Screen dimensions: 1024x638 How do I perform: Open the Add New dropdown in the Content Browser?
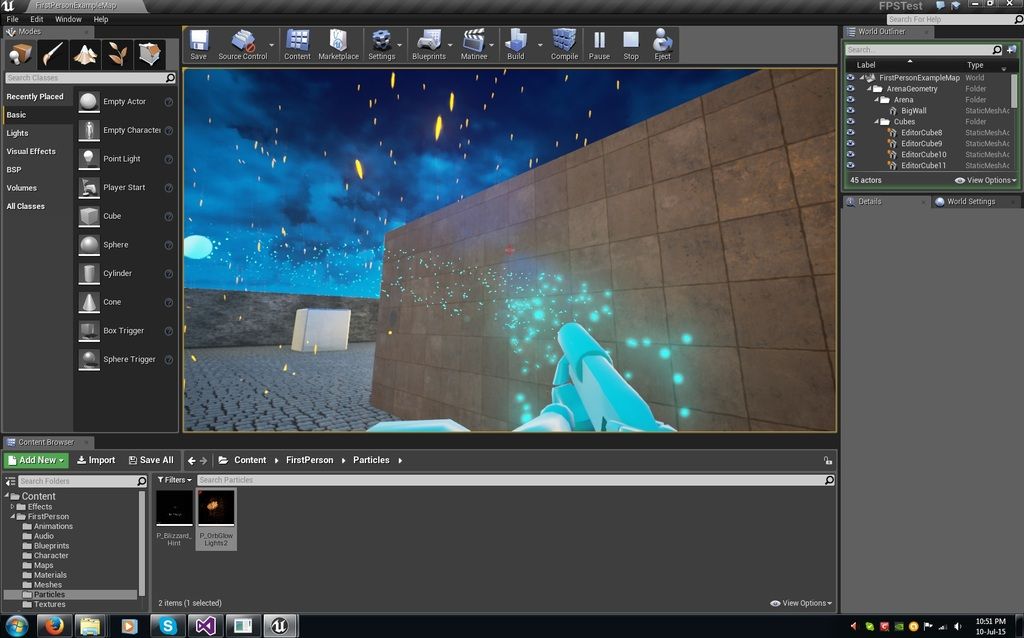point(36,460)
